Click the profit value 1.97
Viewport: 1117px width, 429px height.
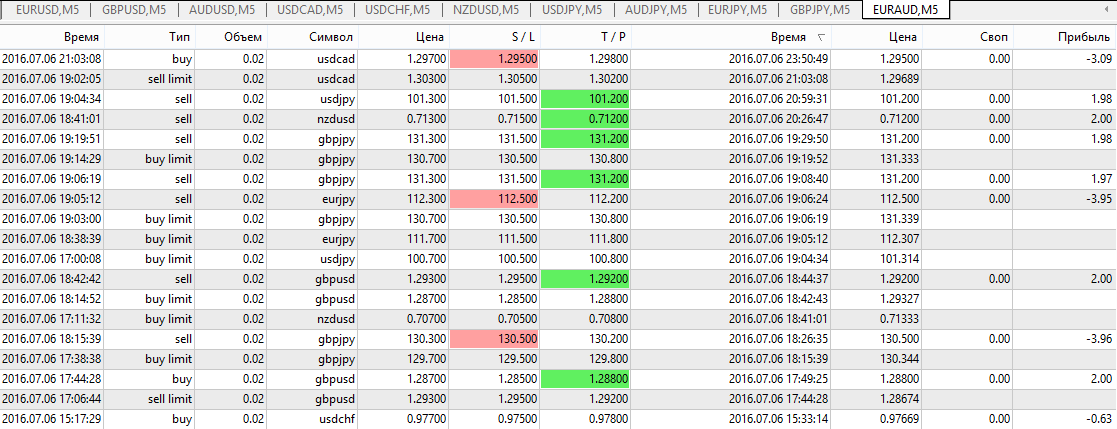click(1100, 179)
